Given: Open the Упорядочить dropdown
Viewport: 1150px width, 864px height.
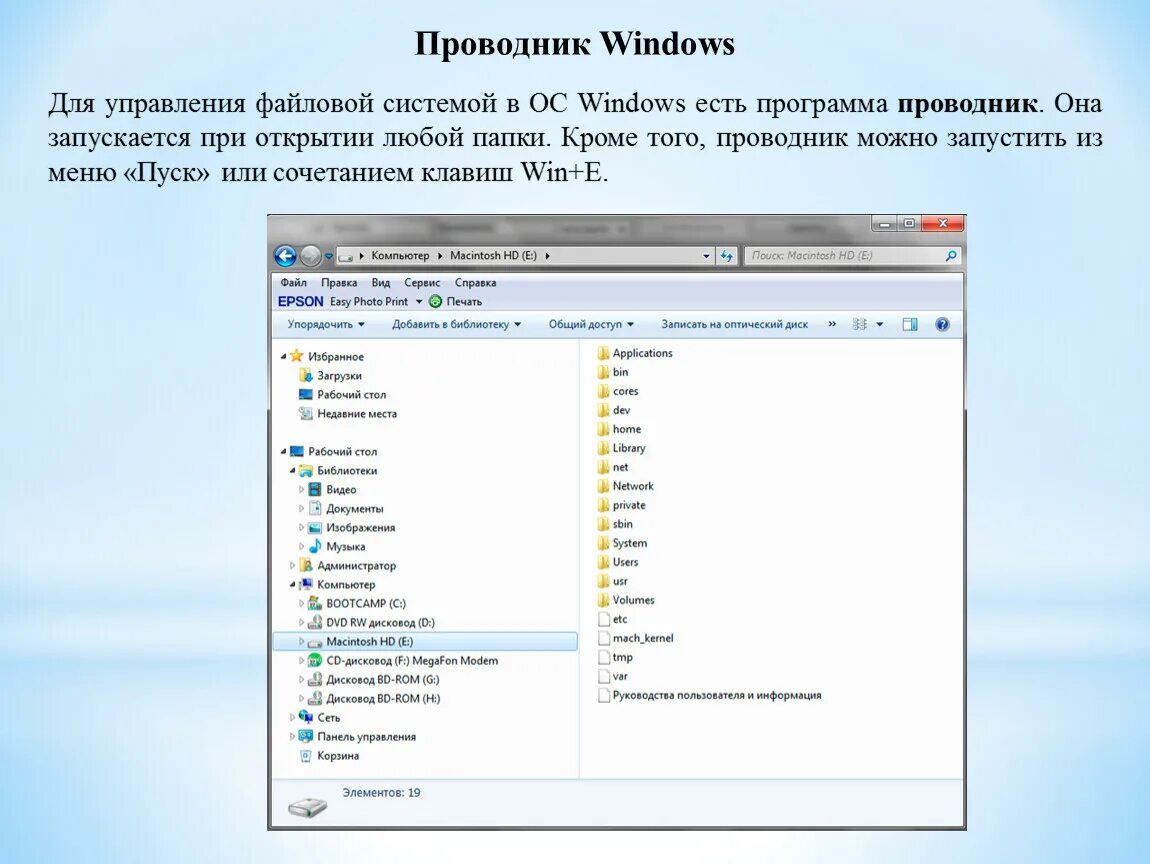Looking at the screenshot, I should (x=326, y=324).
